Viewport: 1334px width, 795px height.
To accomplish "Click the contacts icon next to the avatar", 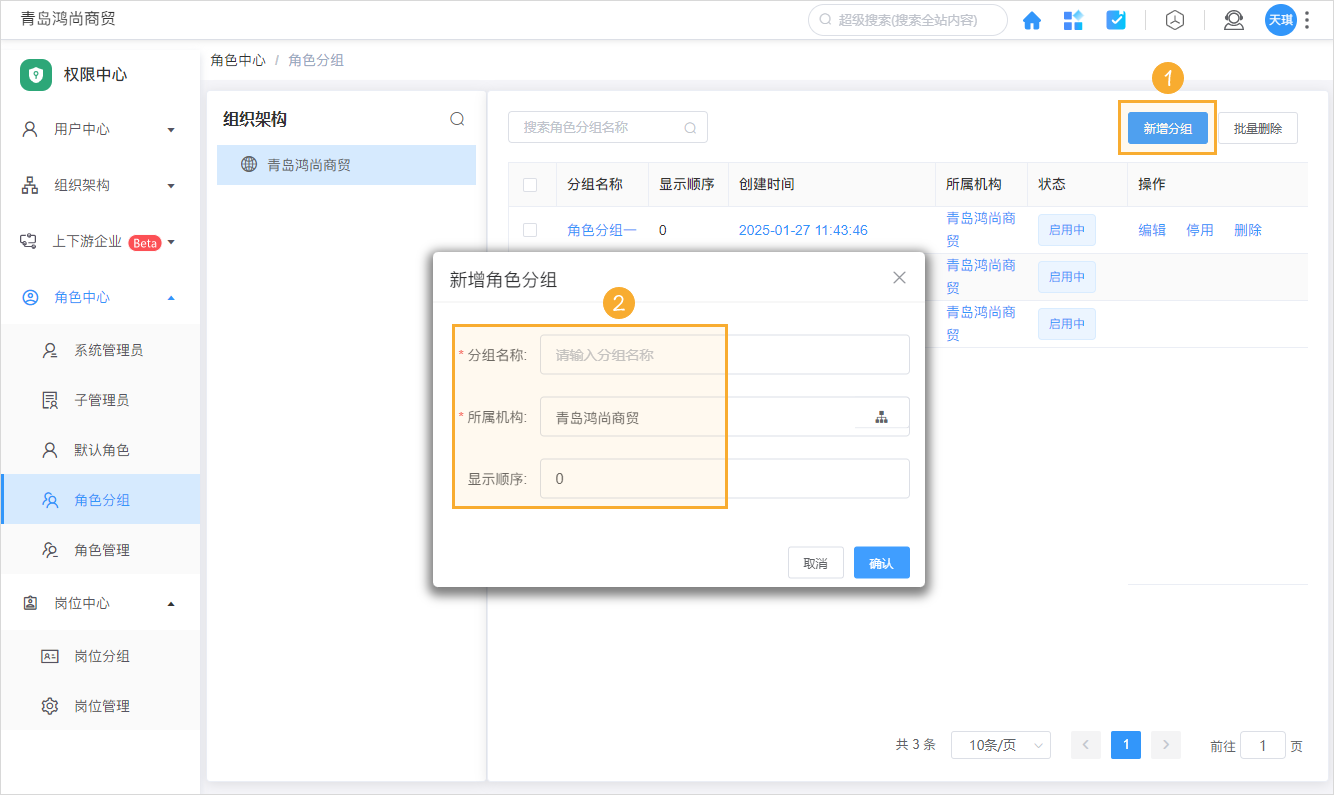I will click(1234, 19).
